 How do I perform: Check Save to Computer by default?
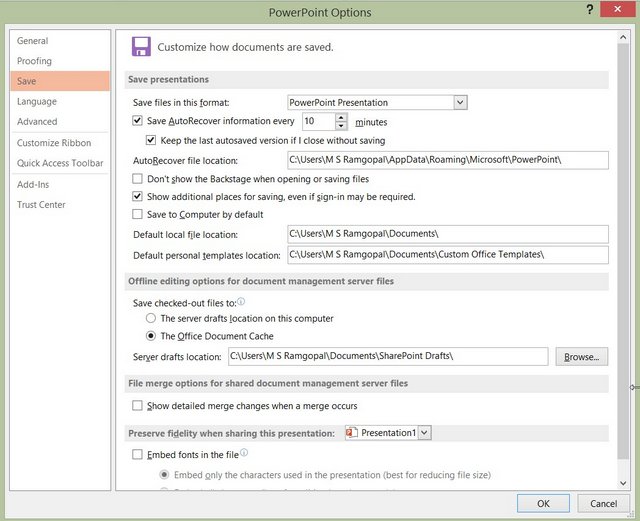(x=138, y=214)
